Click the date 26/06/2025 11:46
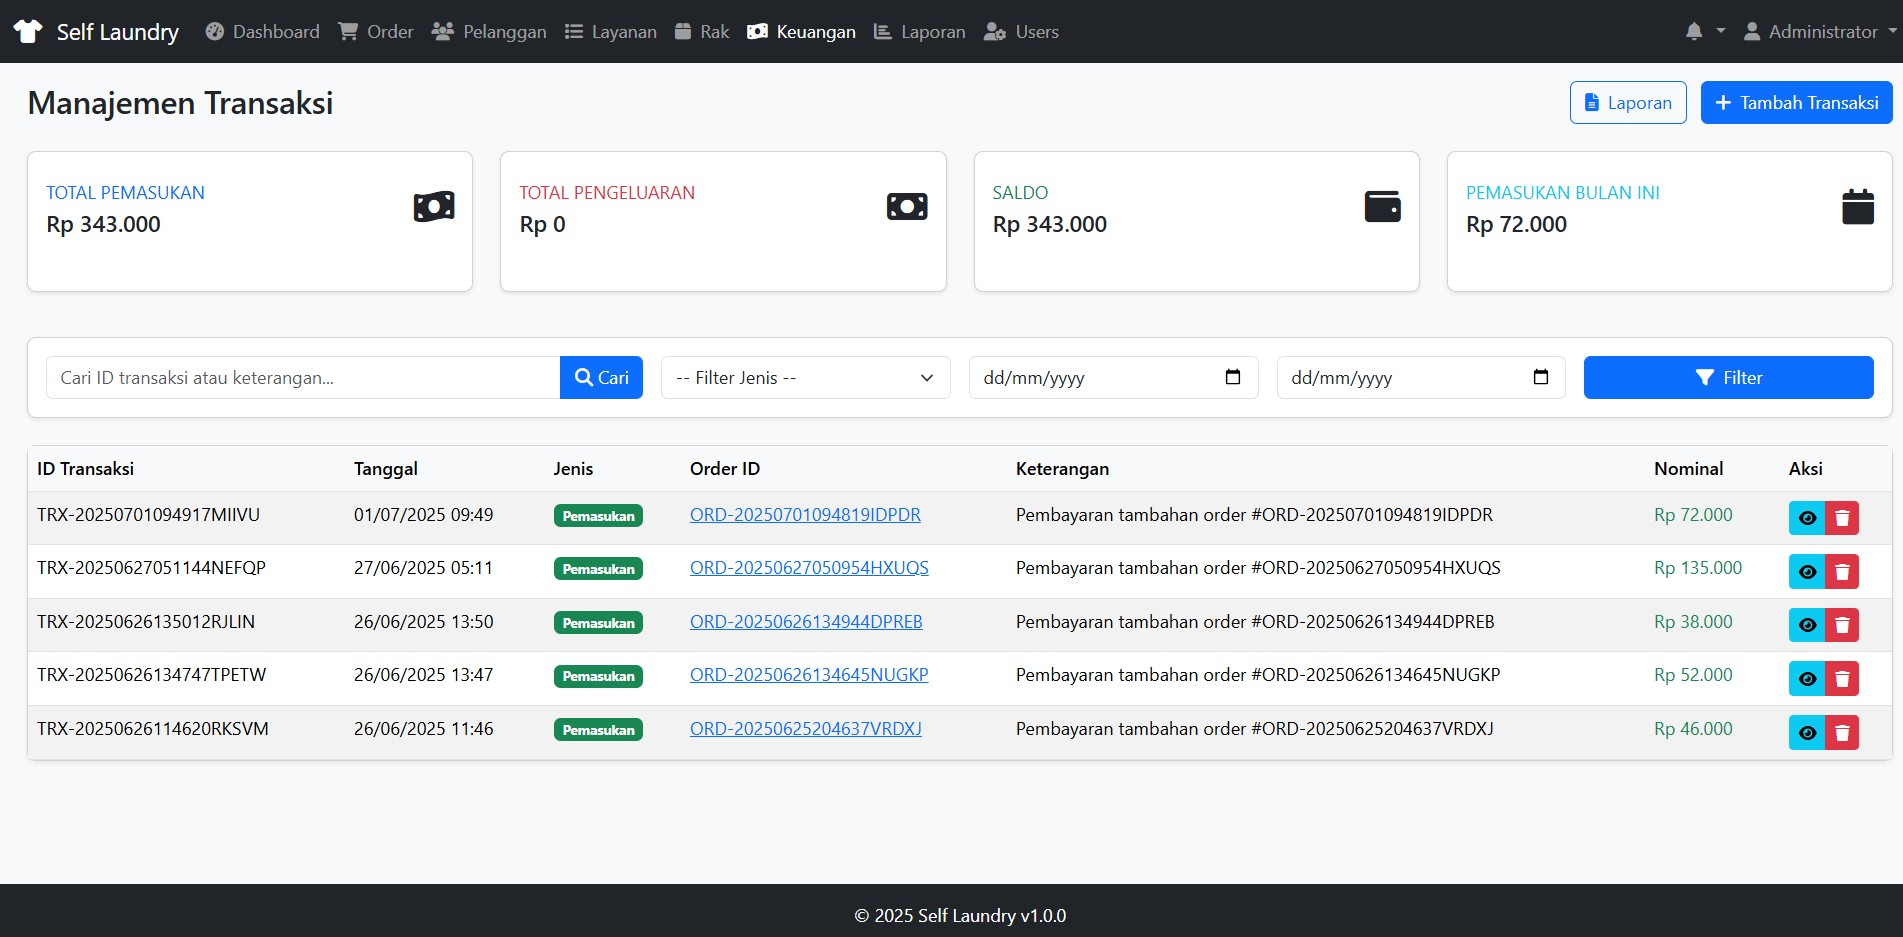This screenshot has width=1903, height=937. coord(424,729)
